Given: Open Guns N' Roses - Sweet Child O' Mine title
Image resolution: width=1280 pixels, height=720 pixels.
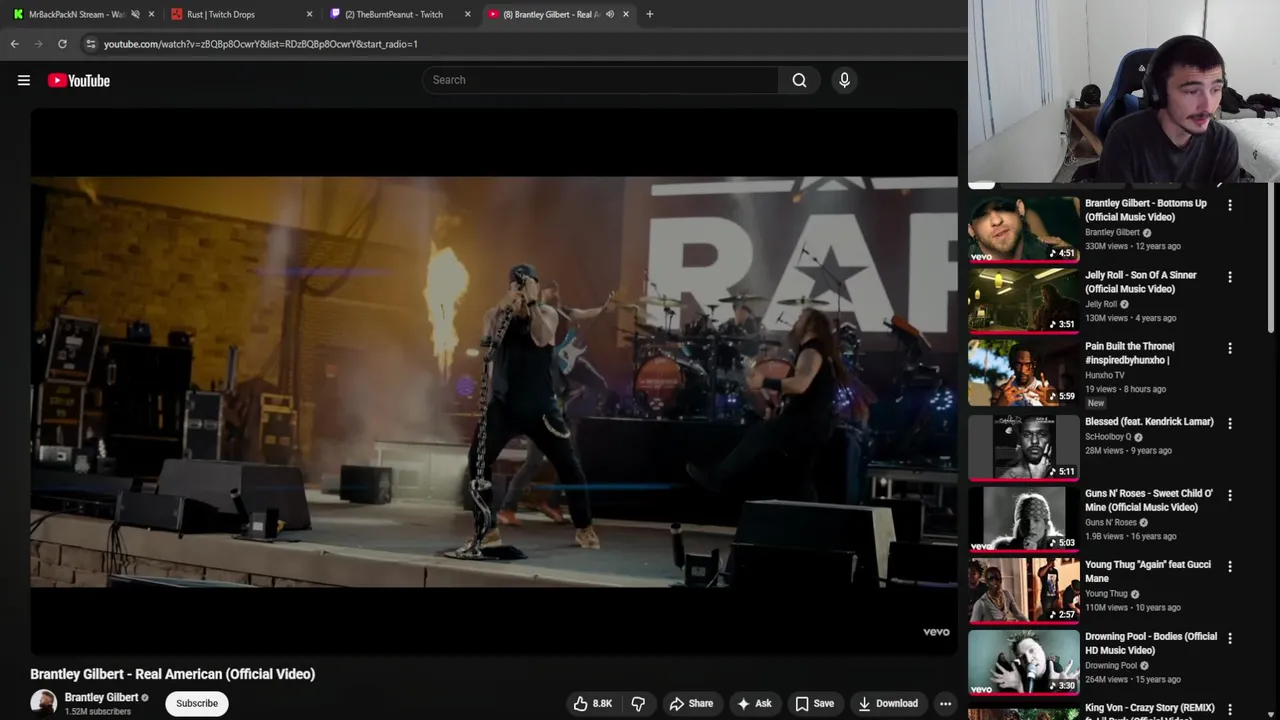Looking at the screenshot, I should pyautogui.click(x=1149, y=500).
